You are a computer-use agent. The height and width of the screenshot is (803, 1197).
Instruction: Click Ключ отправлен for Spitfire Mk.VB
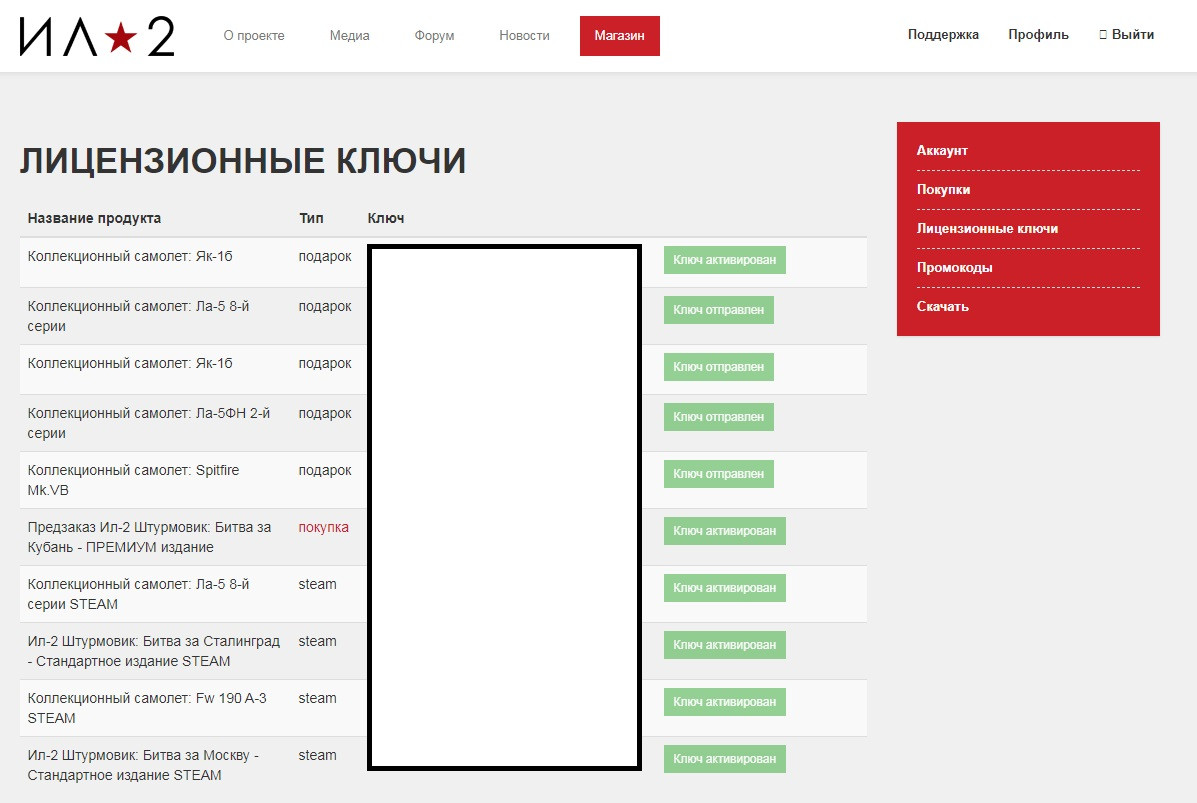coord(718,474)
